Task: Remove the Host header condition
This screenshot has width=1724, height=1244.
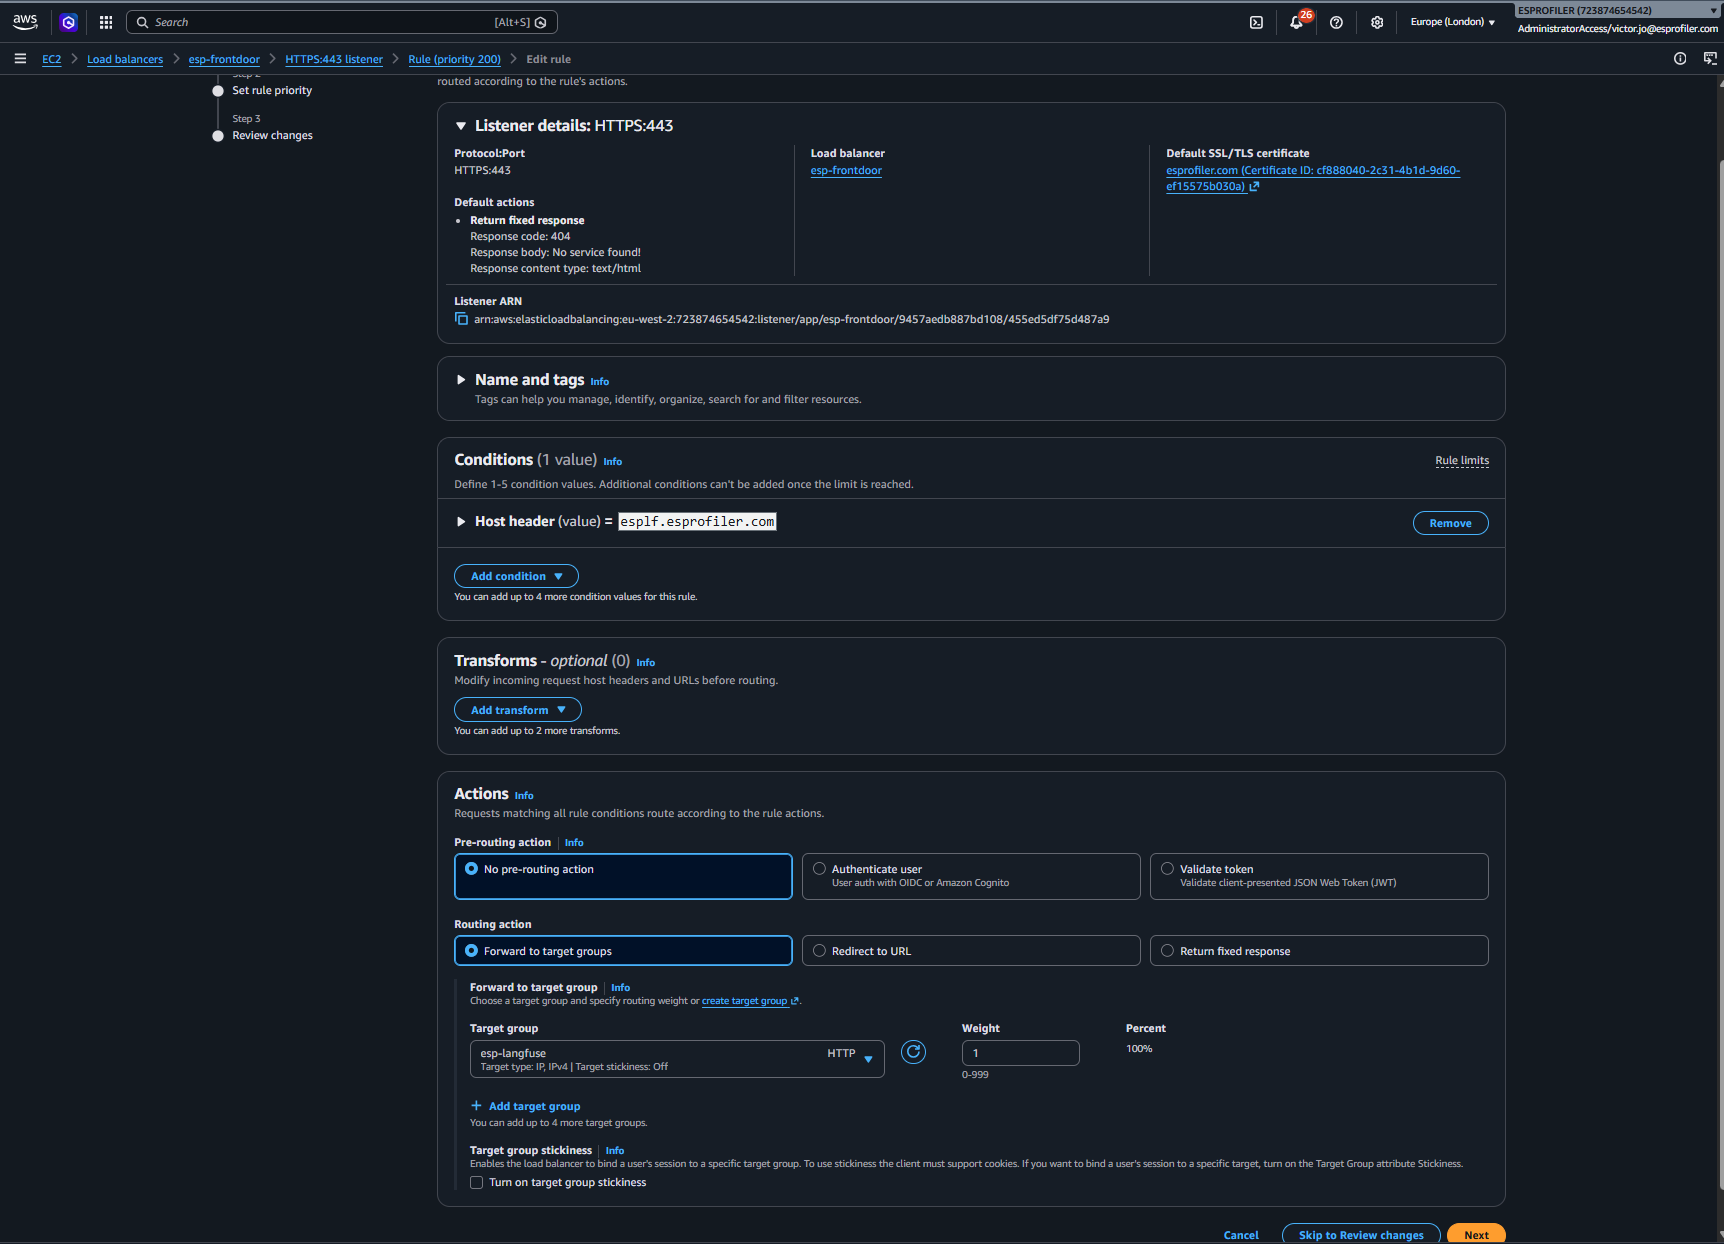Action: pos(1450,523)
